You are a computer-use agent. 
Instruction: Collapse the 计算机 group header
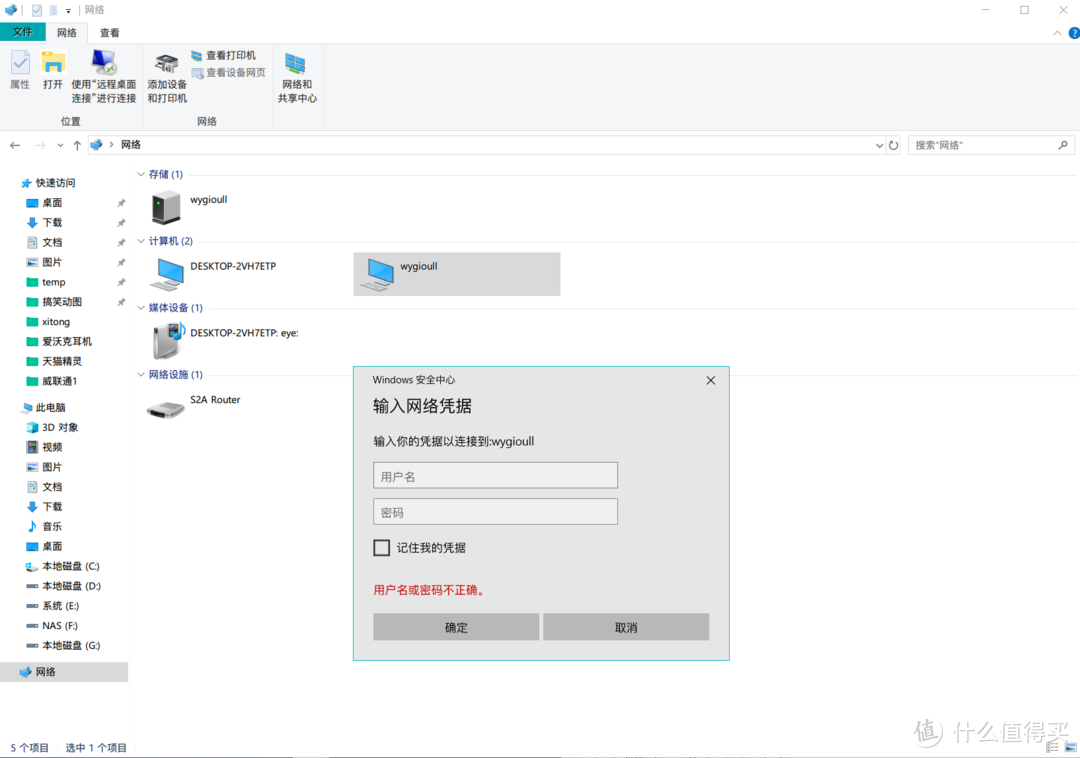click(141, 241)
